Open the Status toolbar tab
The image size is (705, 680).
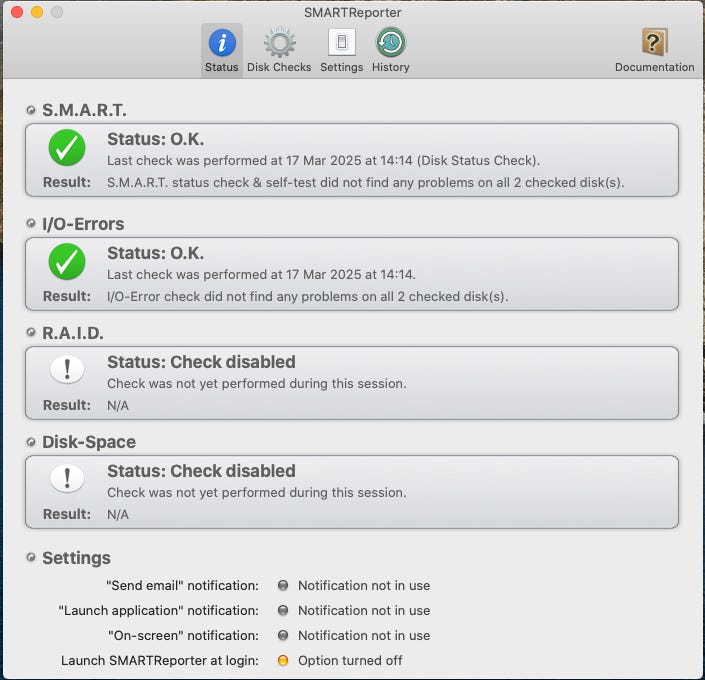222,50
